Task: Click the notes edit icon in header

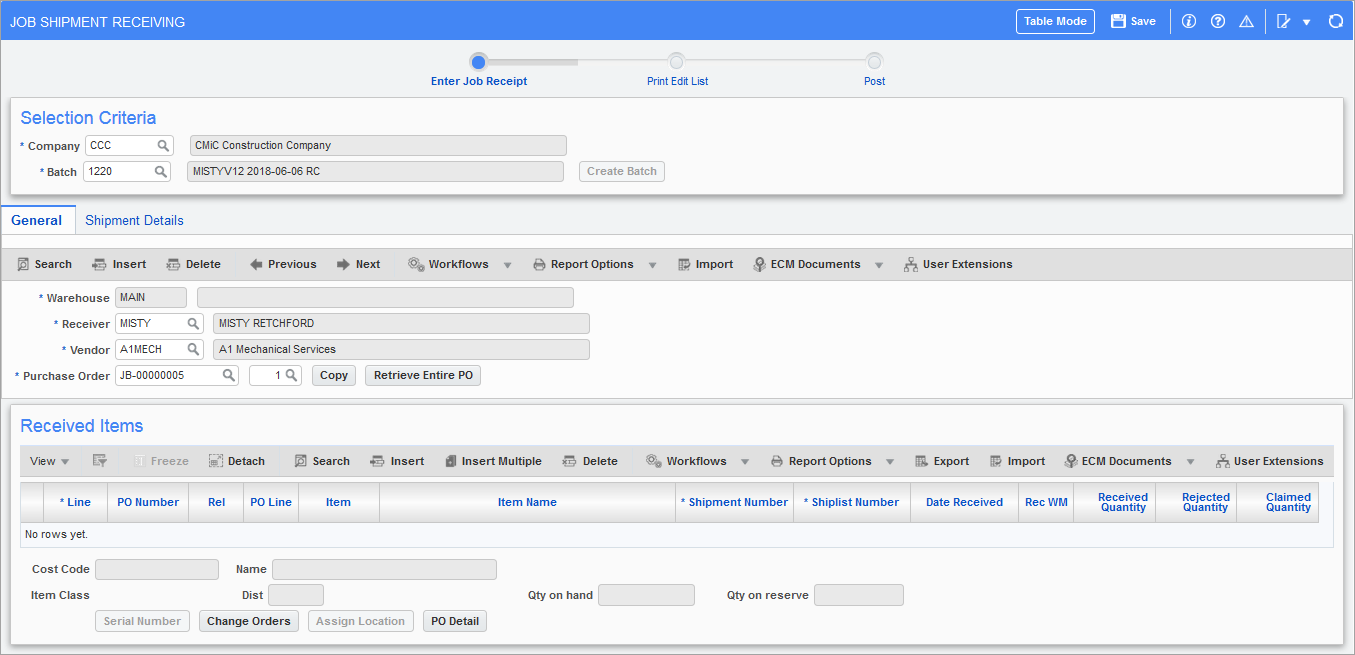Action: [x=1284, y=21]
